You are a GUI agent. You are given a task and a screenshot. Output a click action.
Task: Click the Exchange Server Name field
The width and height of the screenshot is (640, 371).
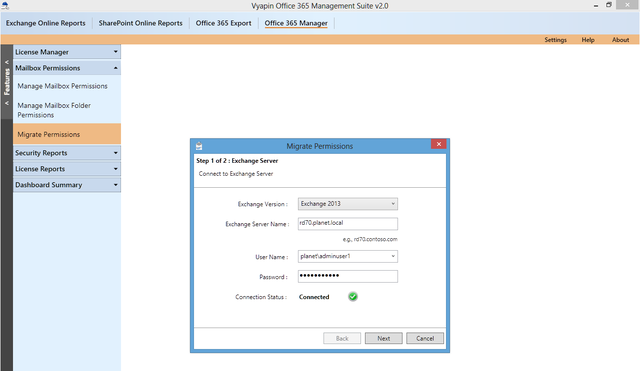(348, 224)
